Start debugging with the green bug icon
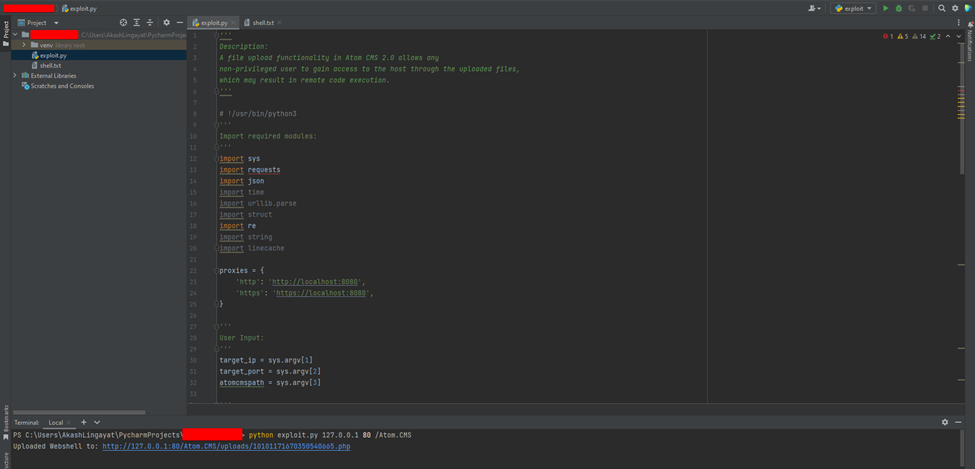 tap(899, 8)
